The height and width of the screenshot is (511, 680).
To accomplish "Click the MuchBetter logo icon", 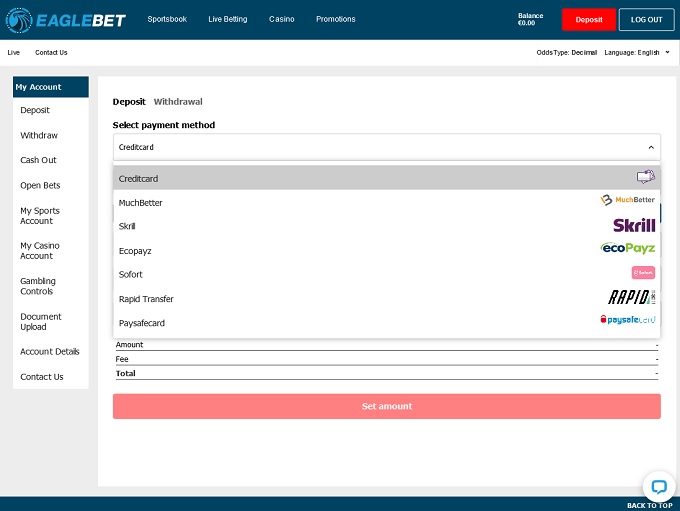I will (627, 200).
